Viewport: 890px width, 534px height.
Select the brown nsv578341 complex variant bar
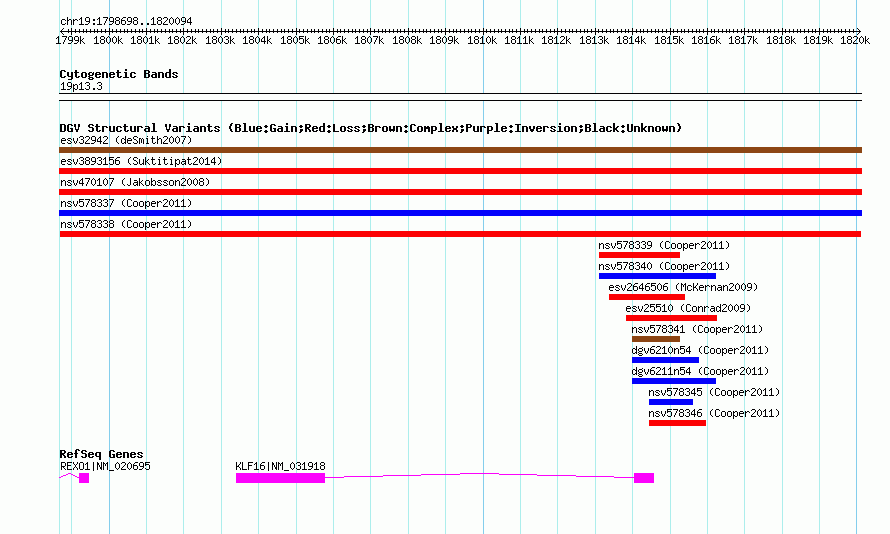[x=656, y=339]
